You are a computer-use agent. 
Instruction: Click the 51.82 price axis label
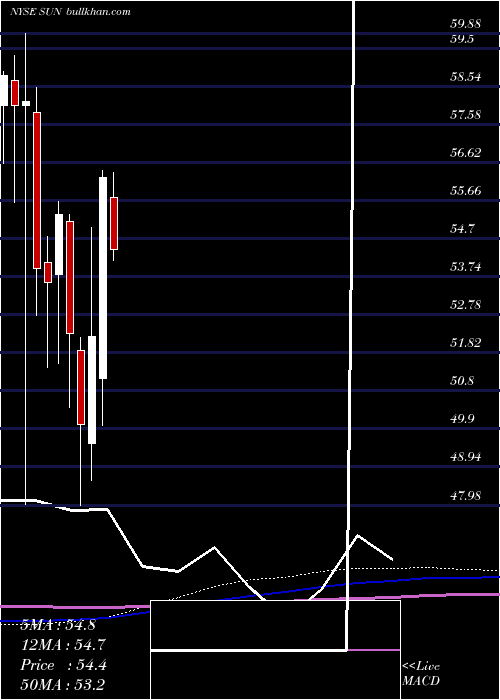(x=465, y=343)
